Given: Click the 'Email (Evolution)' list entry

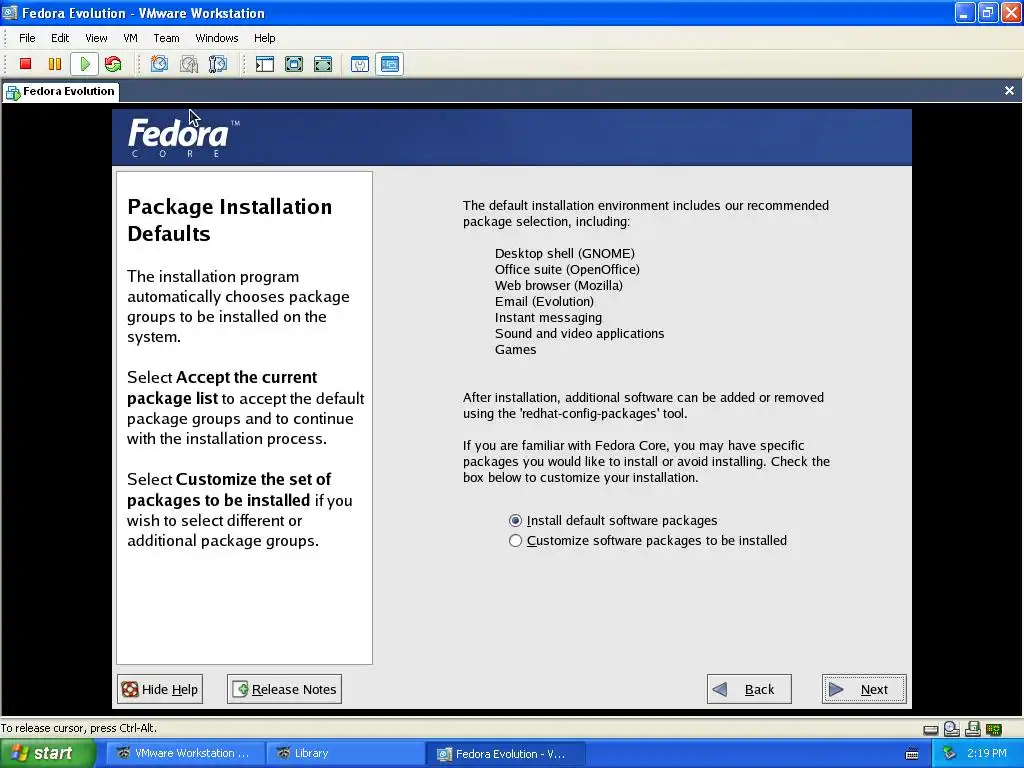Looking at the screenshot, I should [x=544, y=301].
